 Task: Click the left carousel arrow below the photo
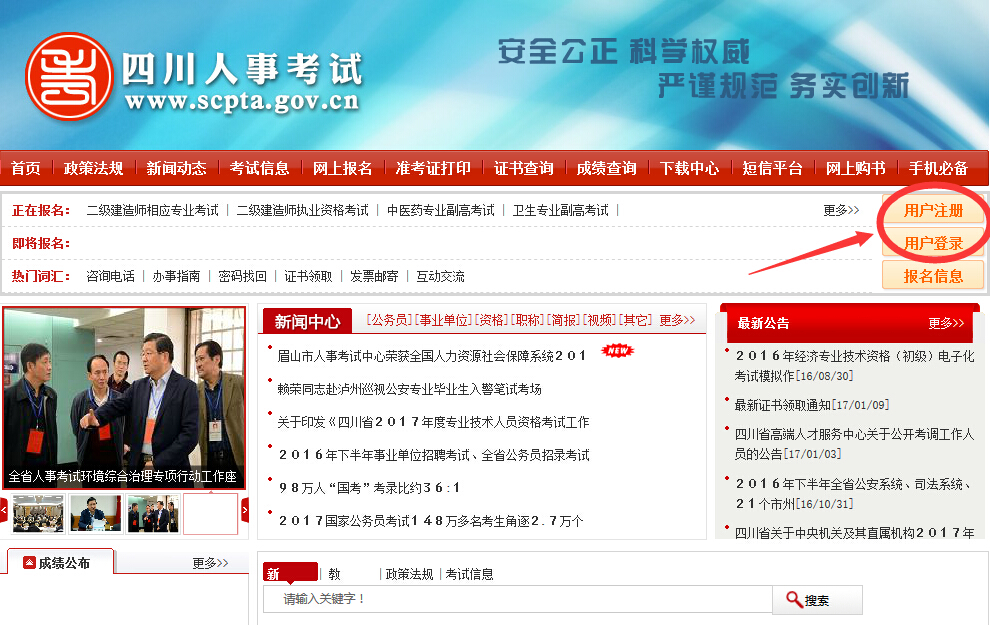pyautogui.click(x=5, y=511)
